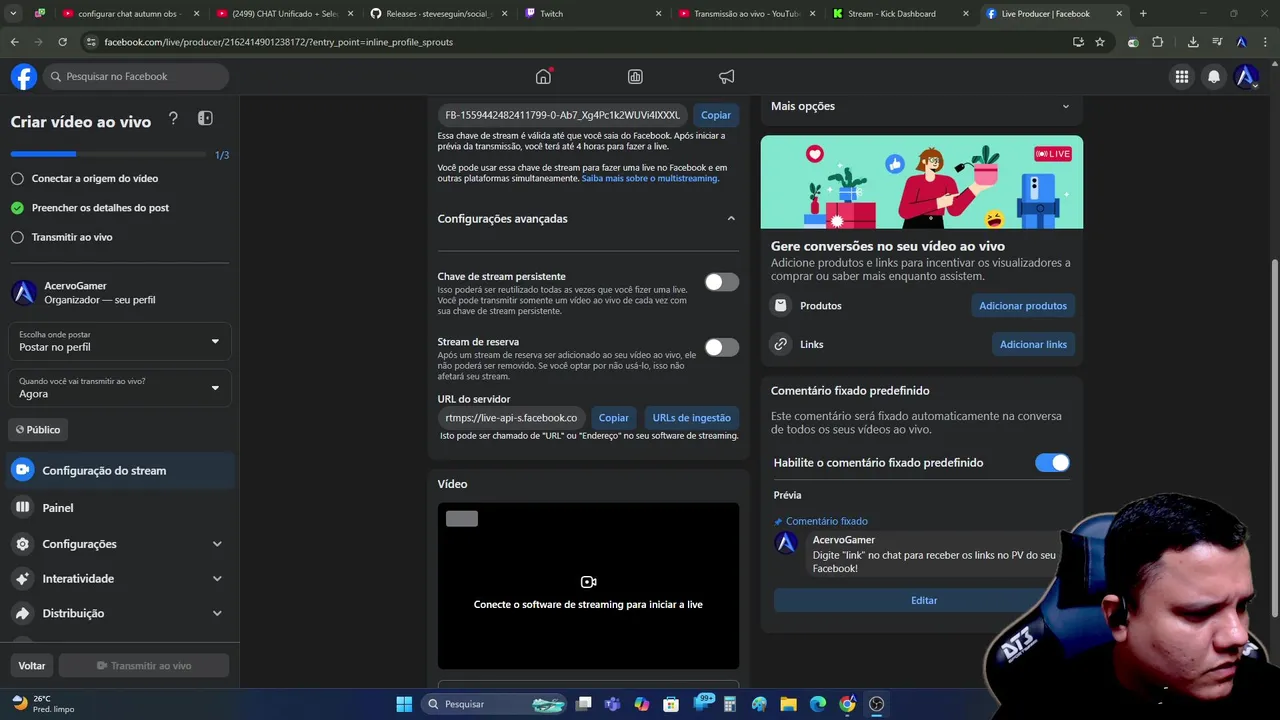Viewport: 1280px width, 720px height.
Task: Open Copilot from taskbar
Action: [x=642, y=704]
